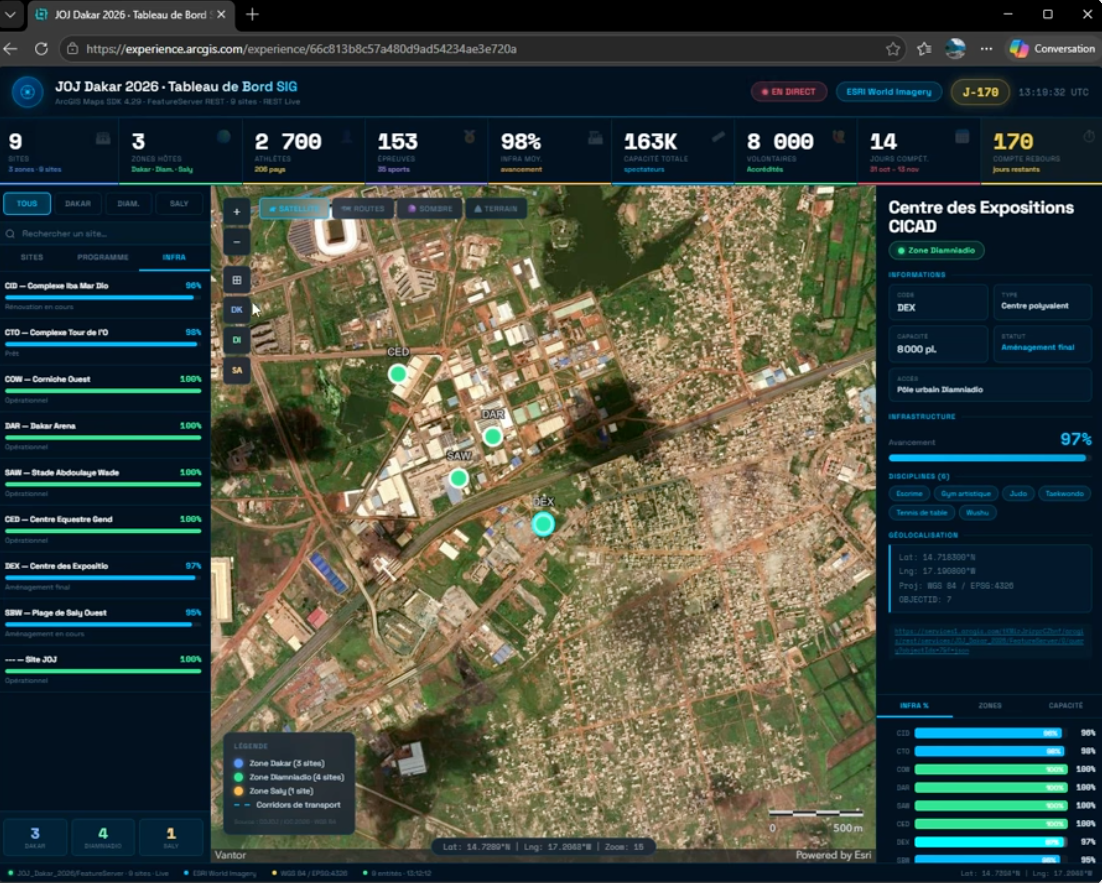The height and width of the screenshot is (883, 1102).
Task: Click the browser favorite star icon
Action: tap(893, 49)
